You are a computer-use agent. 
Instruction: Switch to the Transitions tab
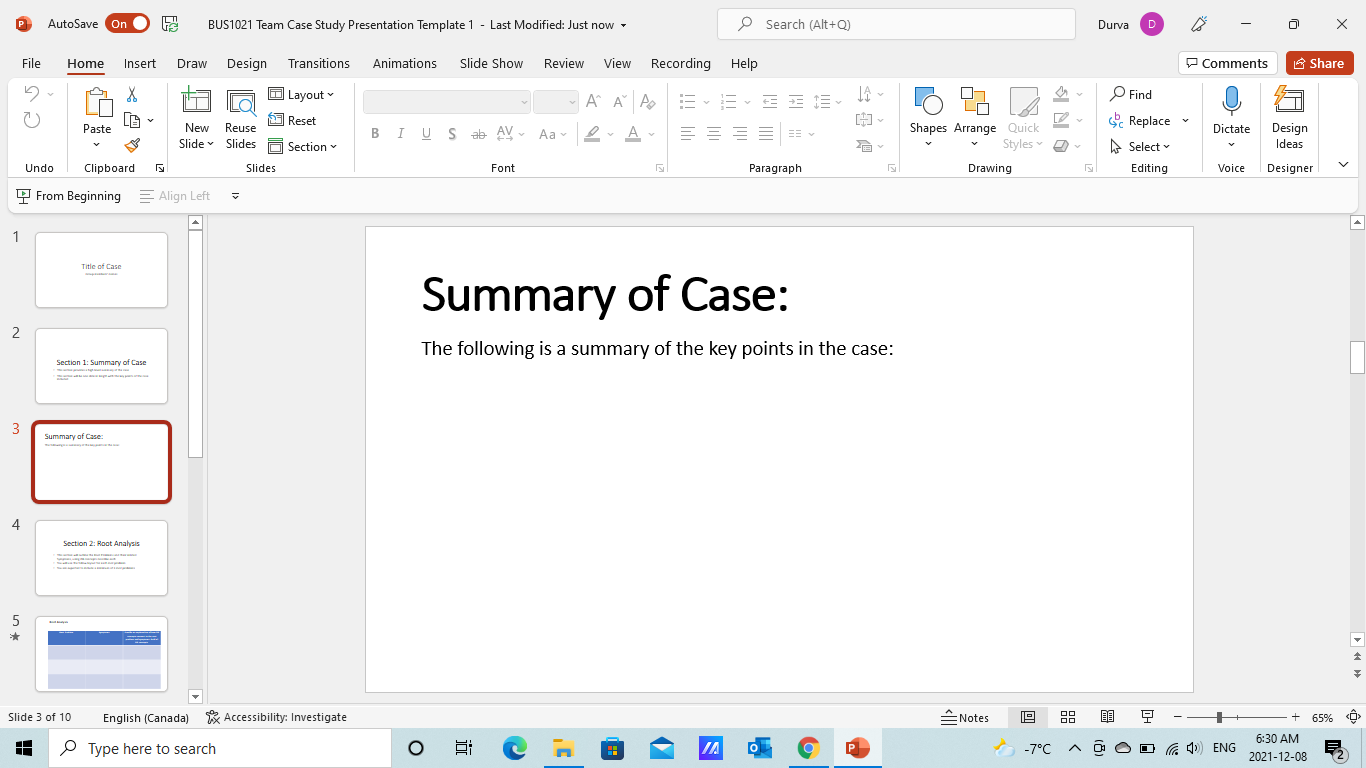click(x=319, y=63)
